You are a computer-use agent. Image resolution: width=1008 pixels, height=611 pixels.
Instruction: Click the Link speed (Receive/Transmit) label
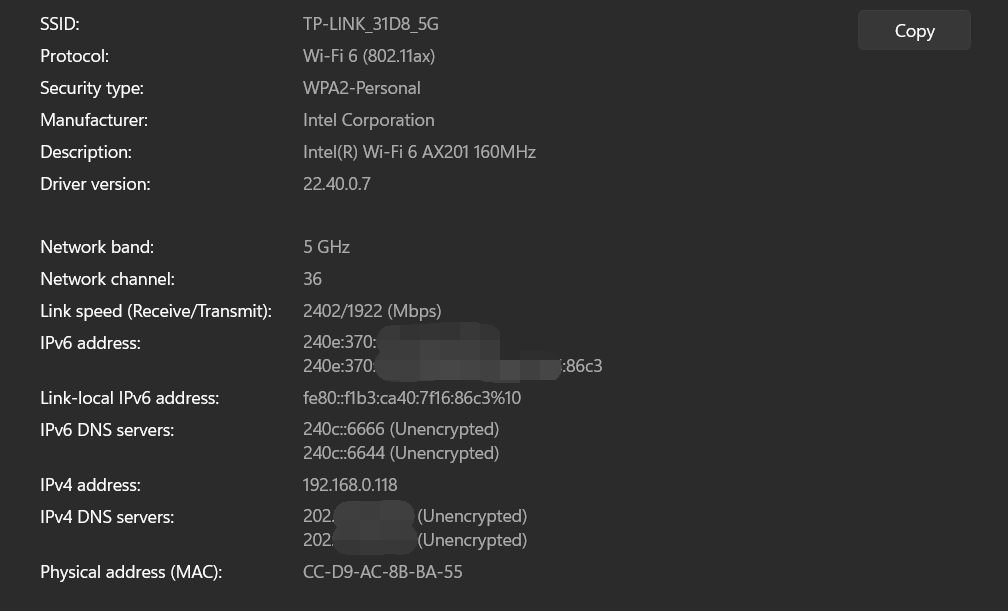point(156,311)
